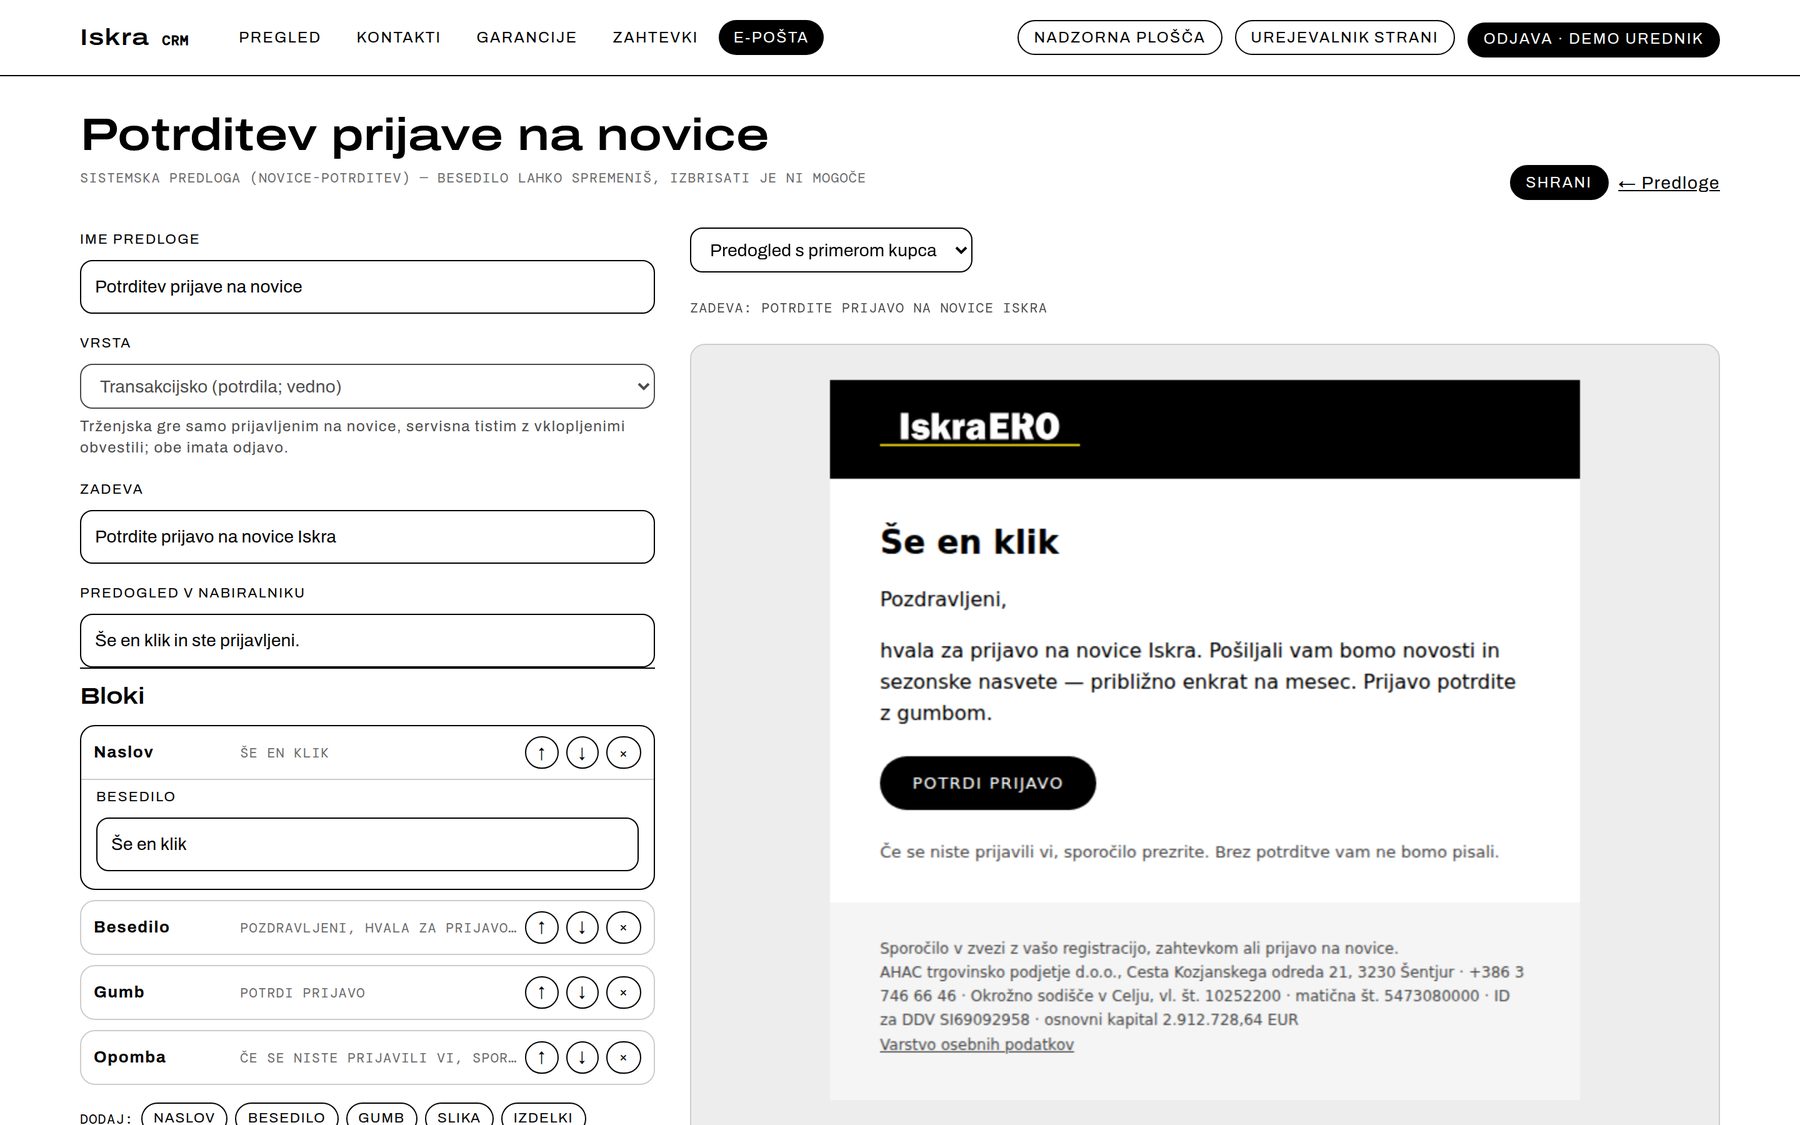Screen dimensions: 1800x1125
Task: Remove the Opomba block
Action: coord(623,1058)
